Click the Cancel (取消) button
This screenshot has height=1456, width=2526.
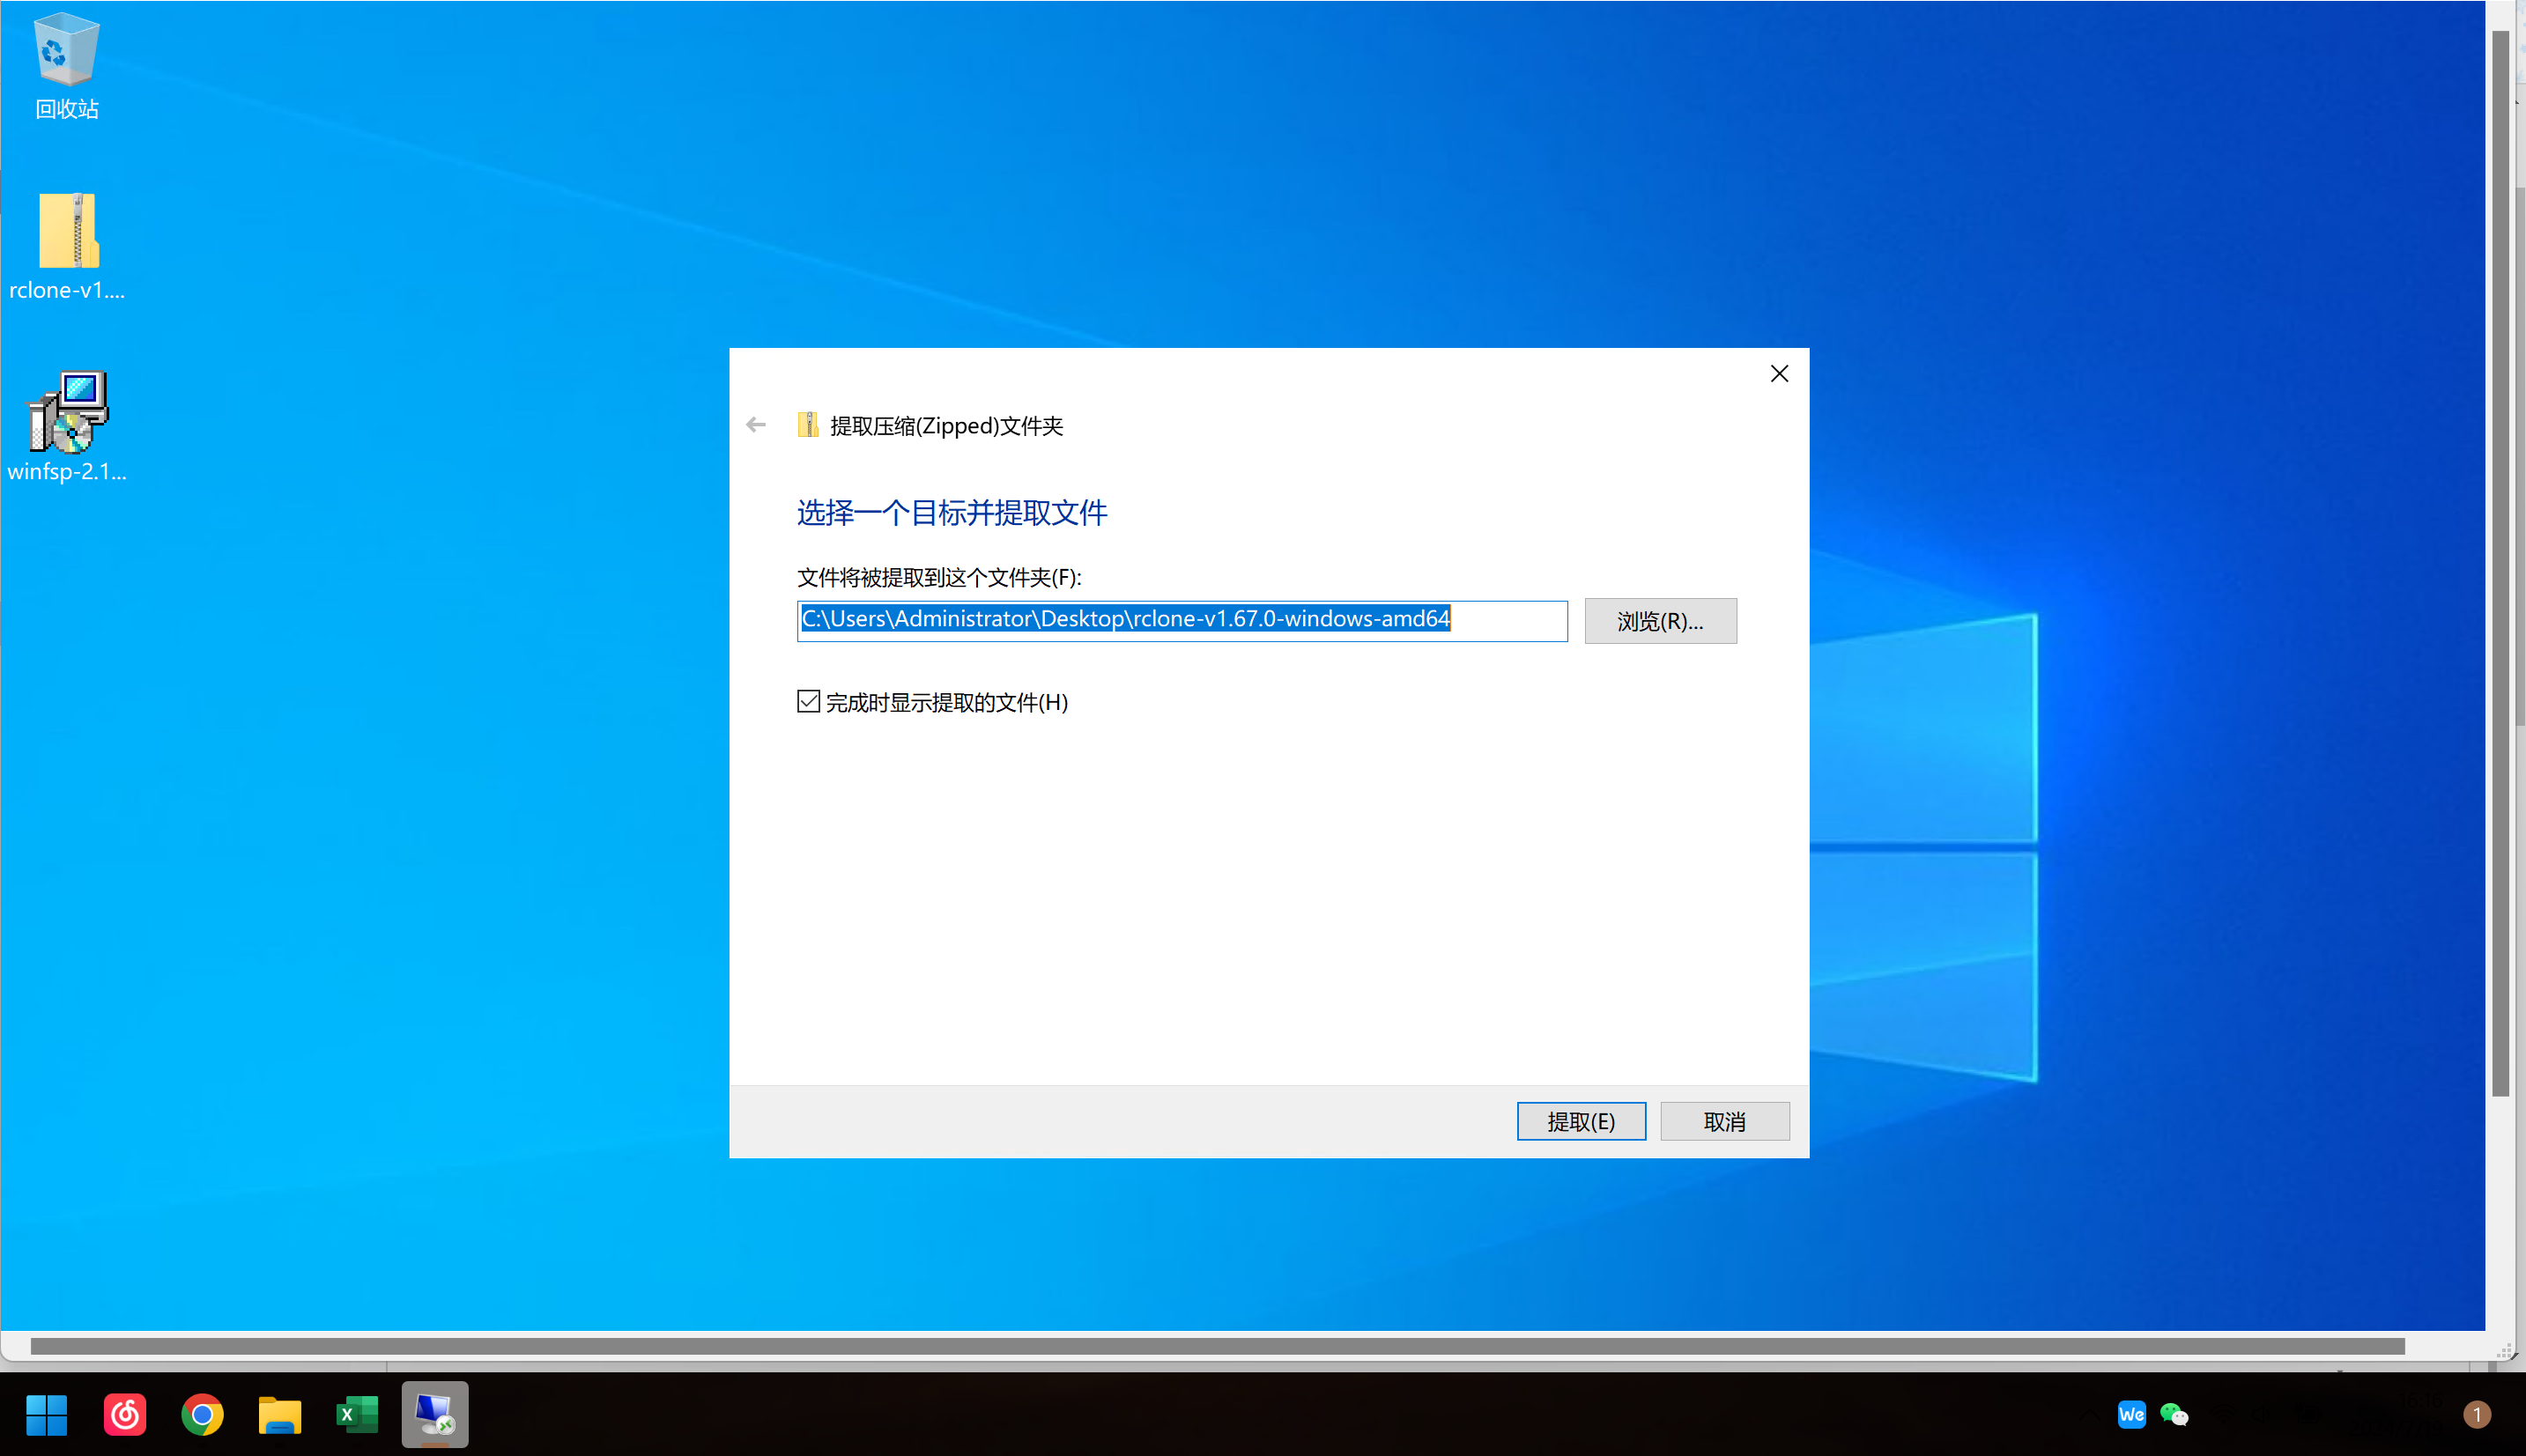point(1724,1121)
